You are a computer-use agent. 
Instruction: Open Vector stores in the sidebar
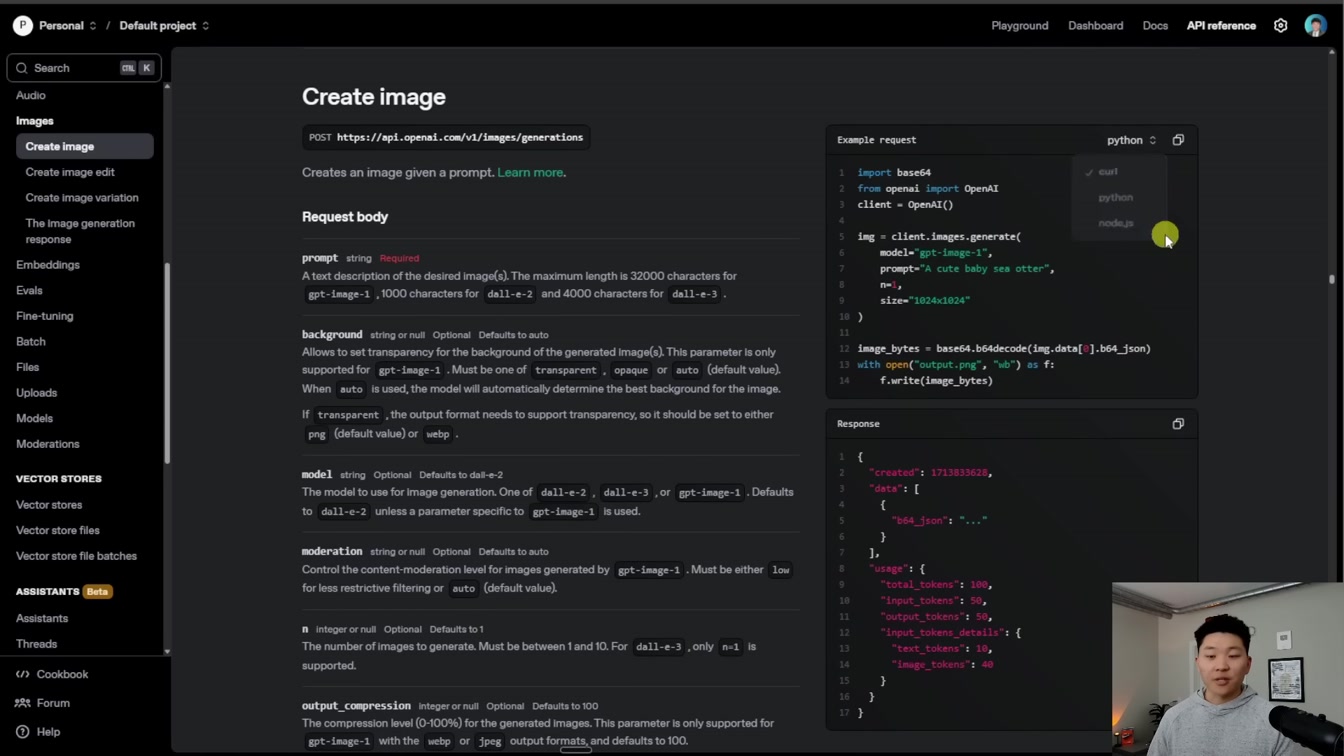coord(49,505)
